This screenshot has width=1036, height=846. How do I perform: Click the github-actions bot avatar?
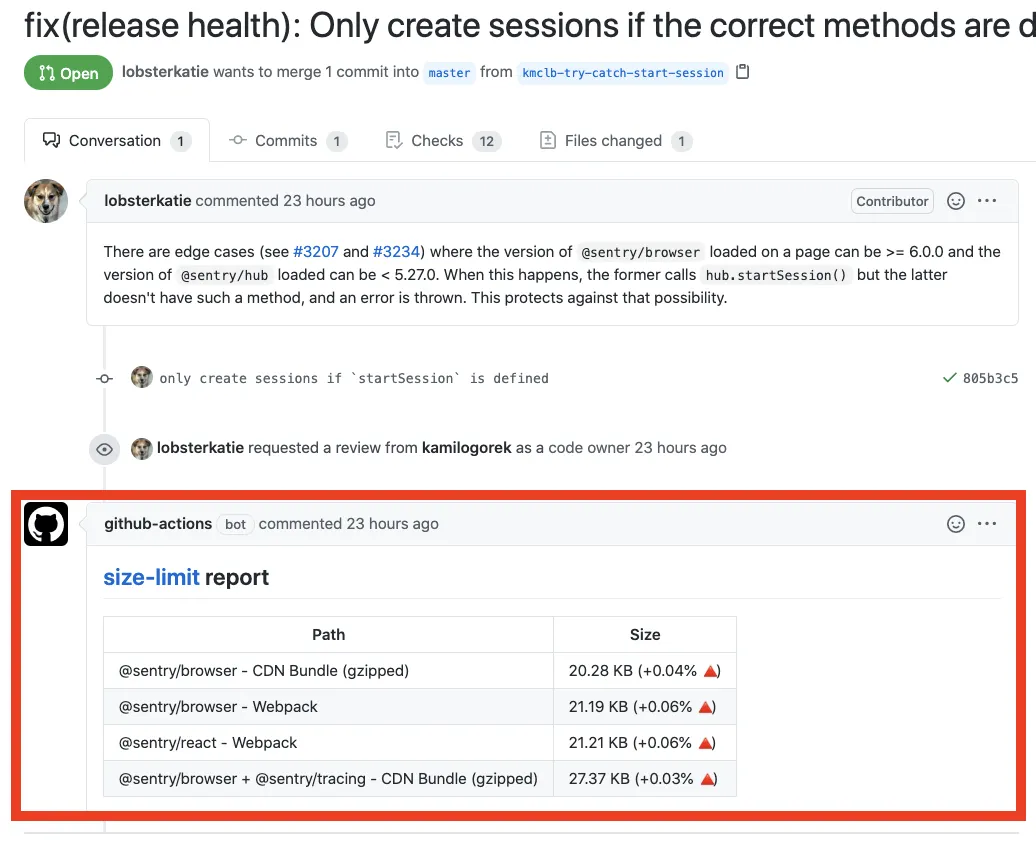click(x=46, y=524)
